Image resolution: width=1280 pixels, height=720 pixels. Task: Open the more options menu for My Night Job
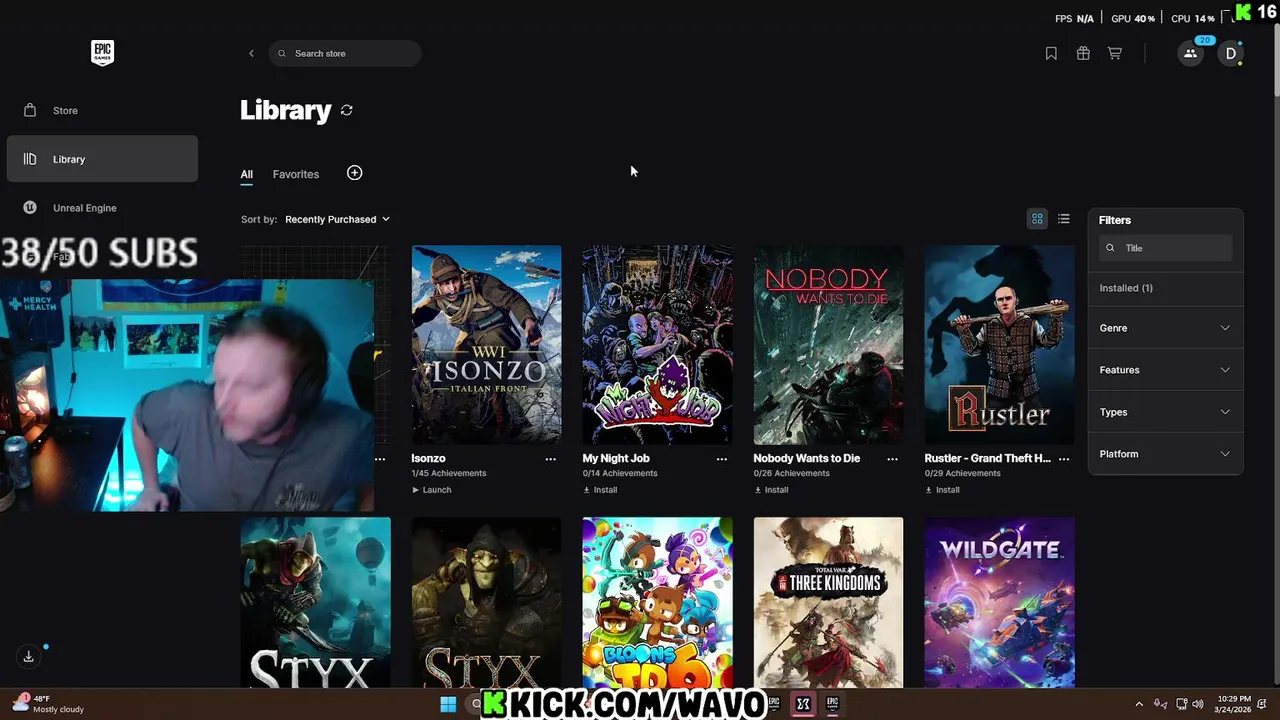722,459
